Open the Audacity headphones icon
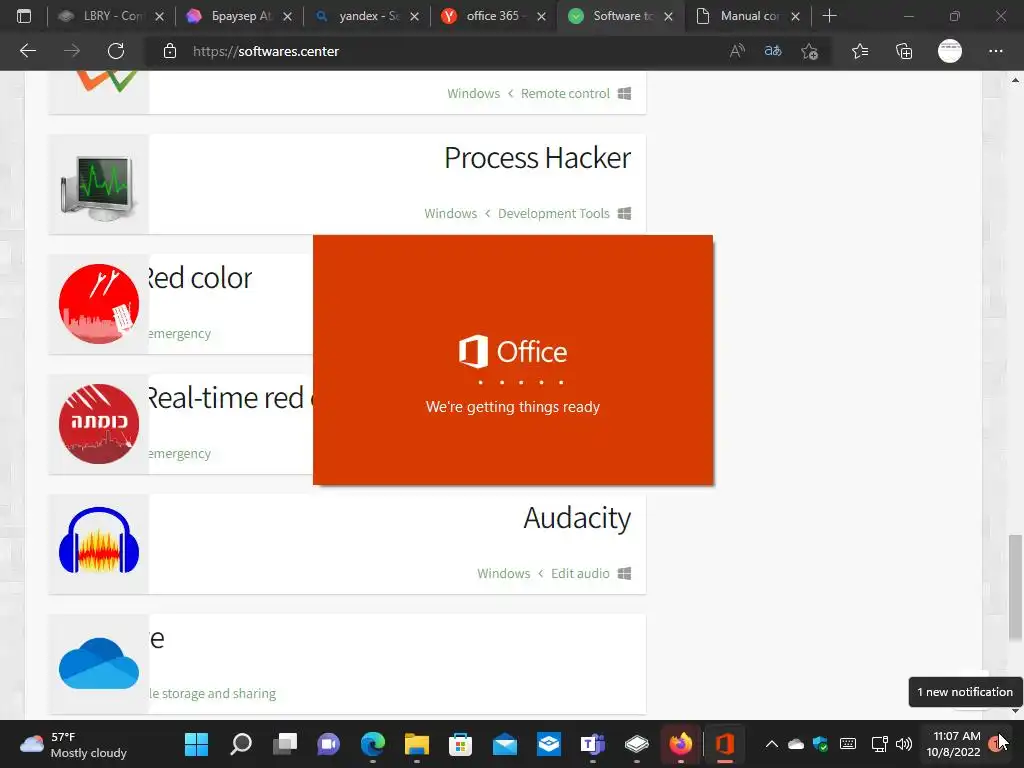 [99, 541]
